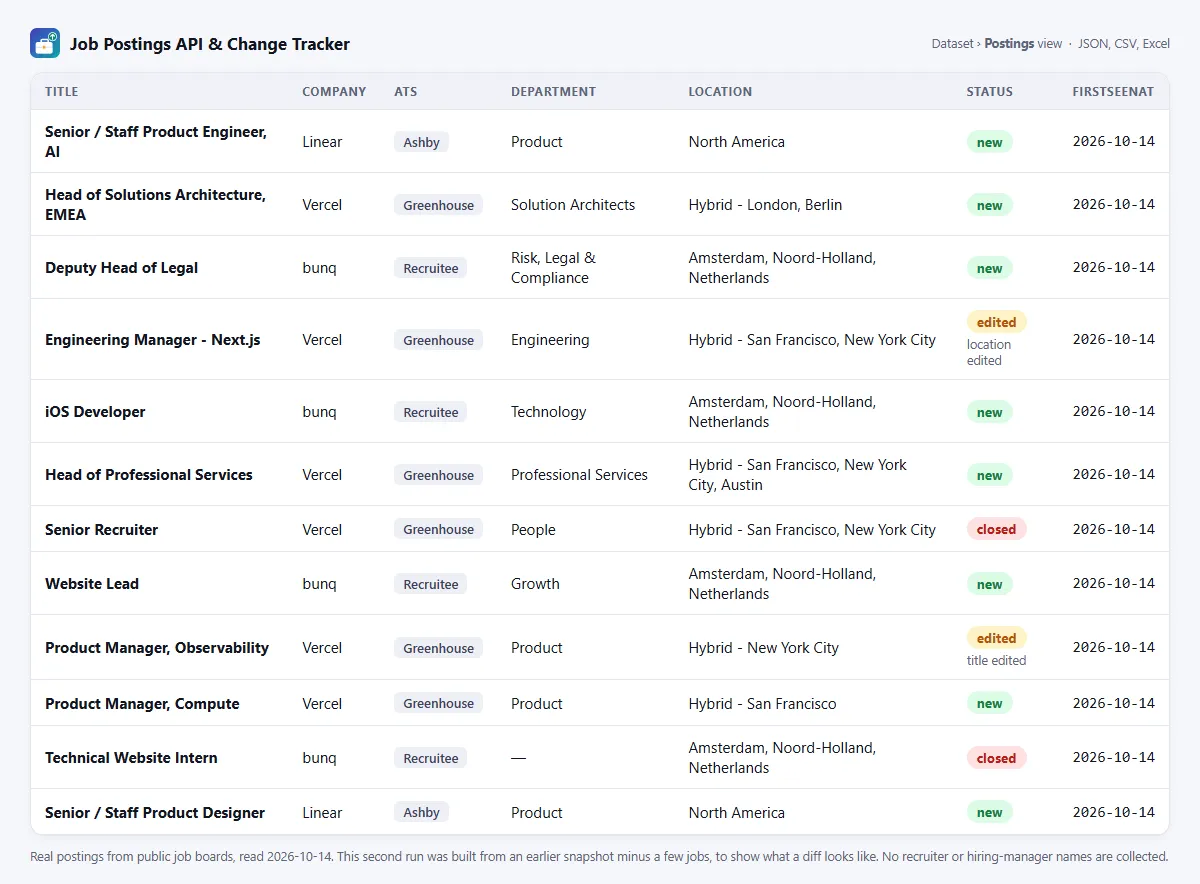Click the DEPARTMENT column header

point(553,91)
